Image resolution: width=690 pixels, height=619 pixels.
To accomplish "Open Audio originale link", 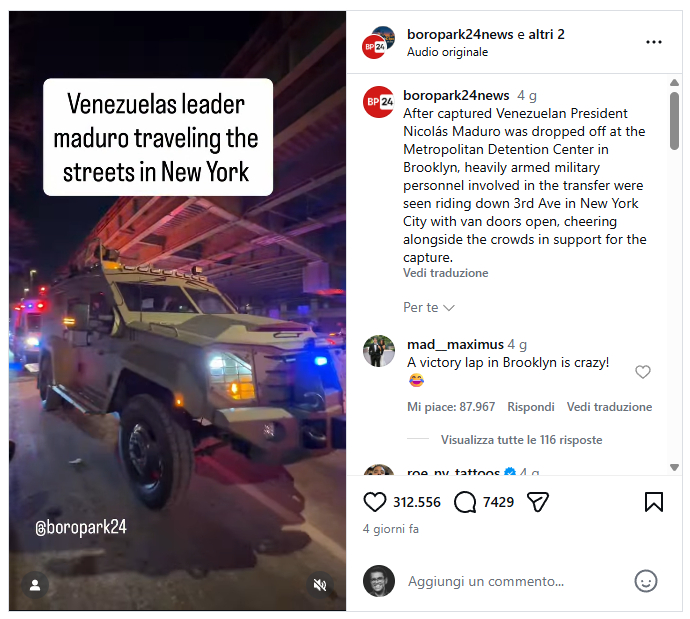I will [x=448, y=52].
